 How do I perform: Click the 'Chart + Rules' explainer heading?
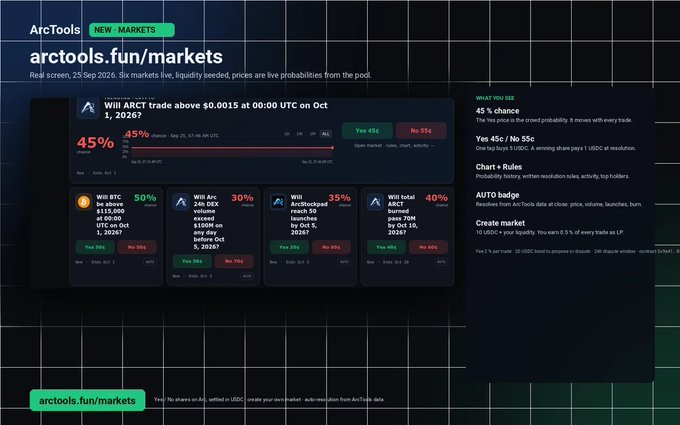[x=499, y=167]
